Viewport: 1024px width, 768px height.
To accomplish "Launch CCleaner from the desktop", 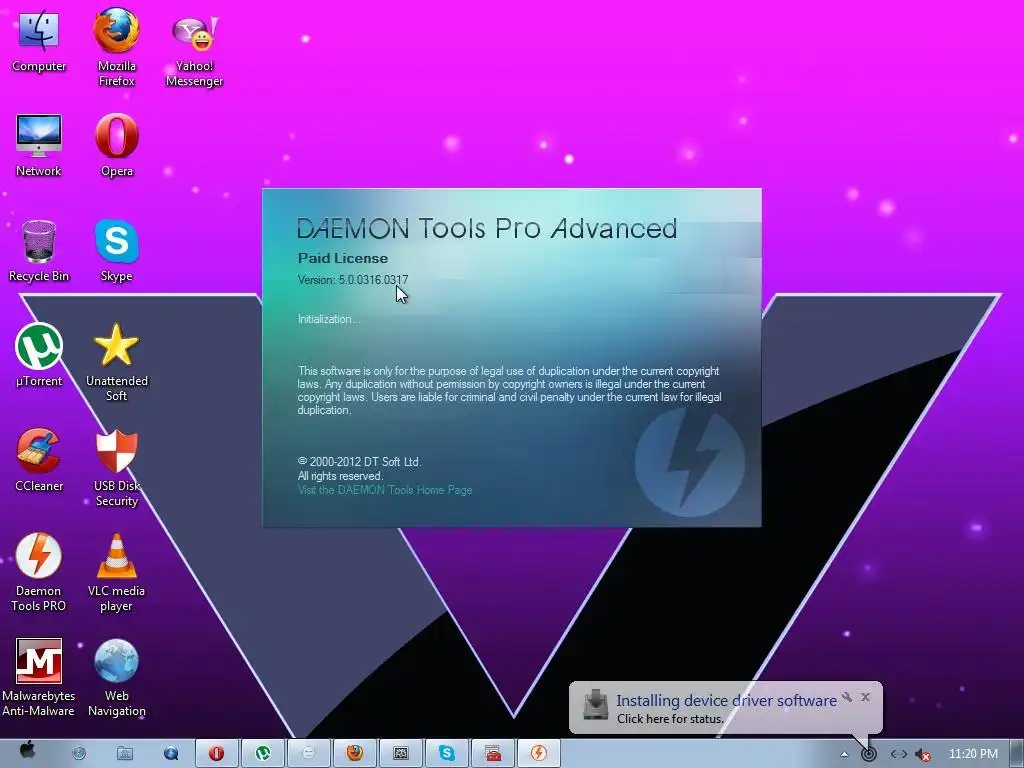I will coord(39,460).
